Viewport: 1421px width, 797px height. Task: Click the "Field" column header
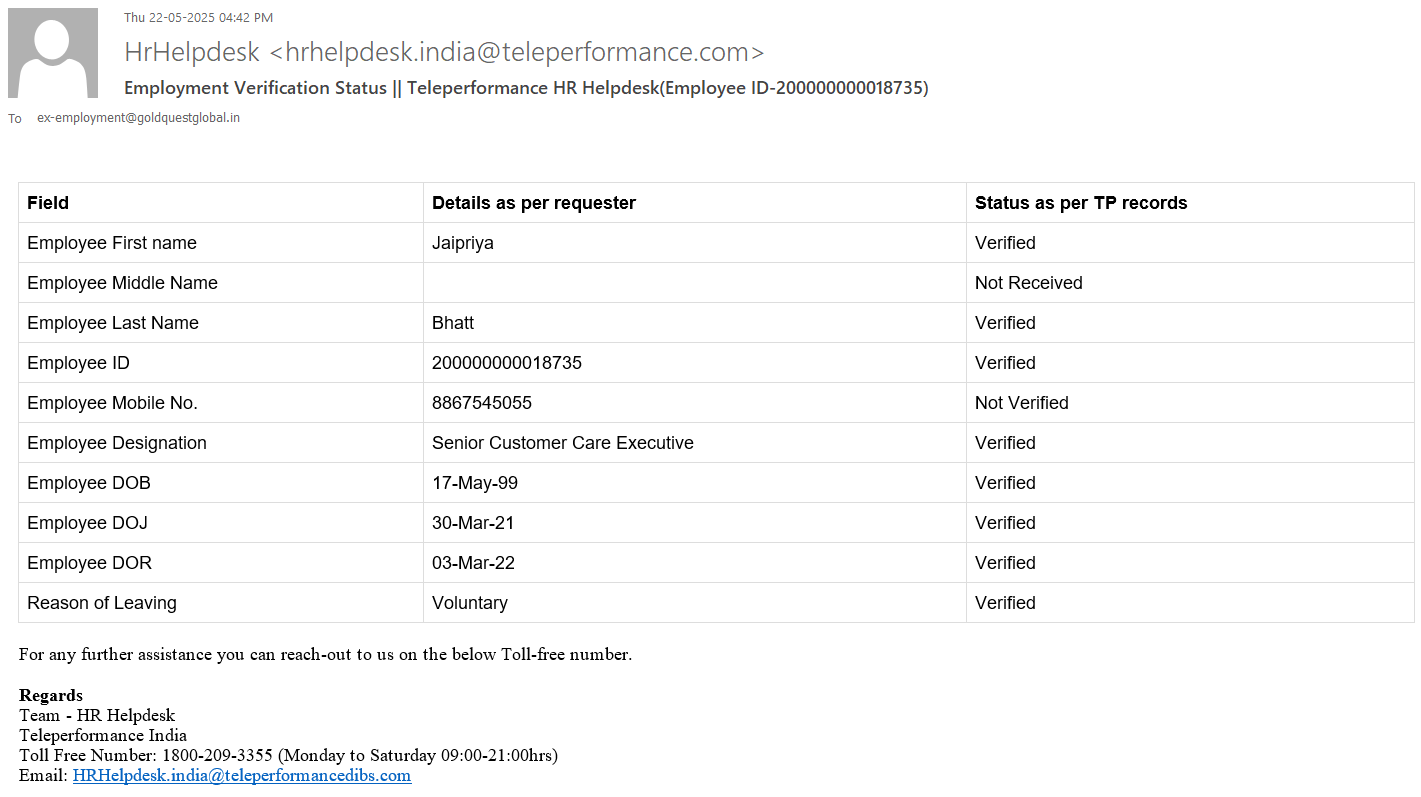click(x=48, y=203)
